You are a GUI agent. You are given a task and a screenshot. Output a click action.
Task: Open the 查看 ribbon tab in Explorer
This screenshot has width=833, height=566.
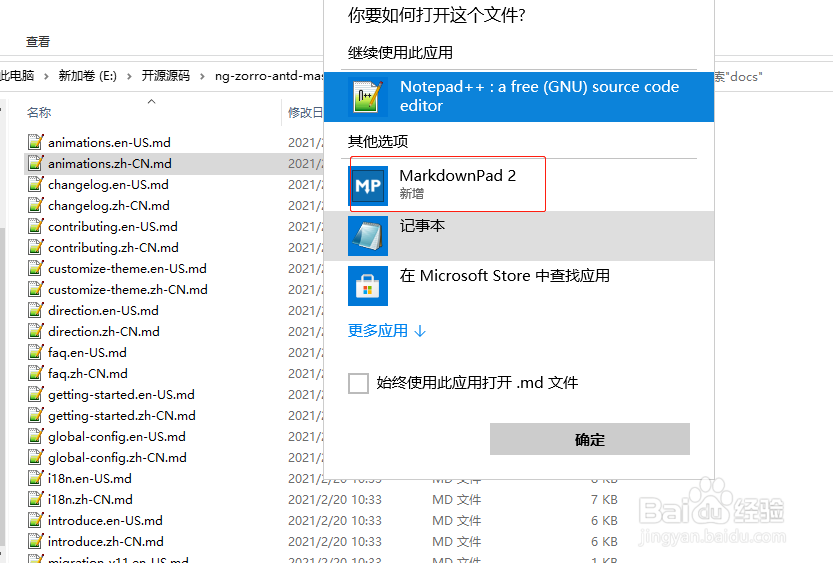(x=38, y=41)
